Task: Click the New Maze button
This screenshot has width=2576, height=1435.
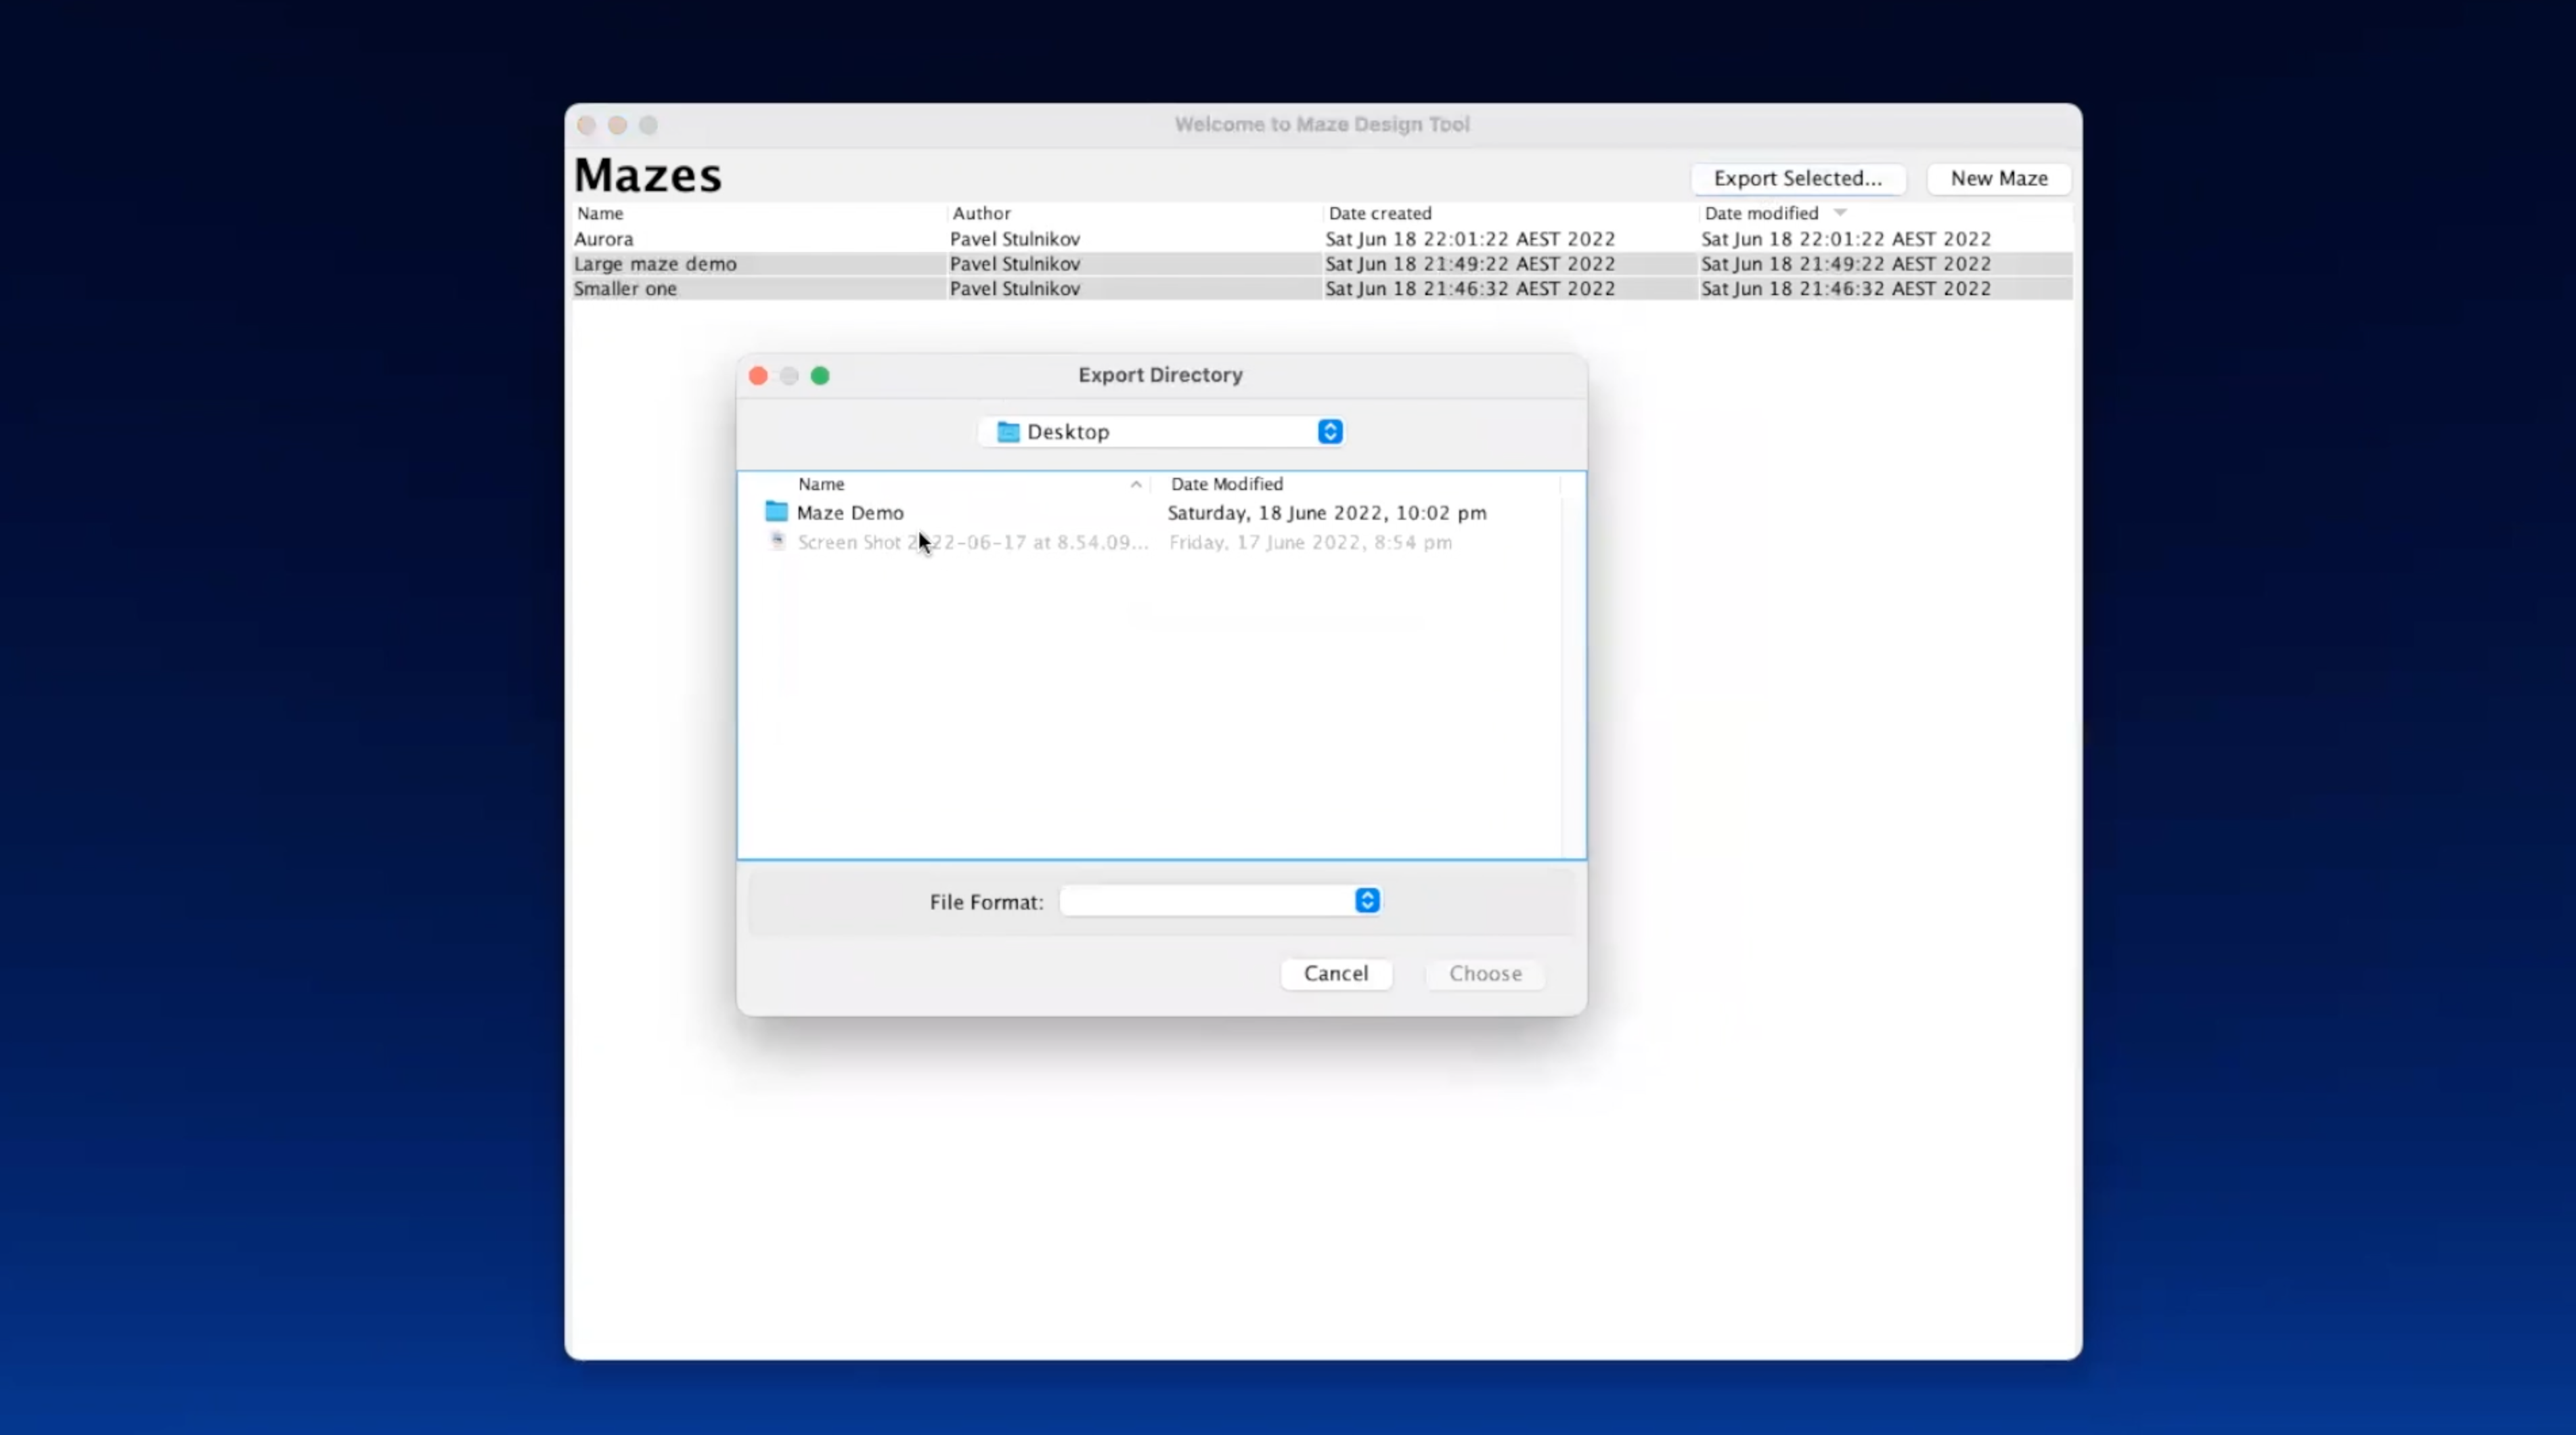Action: click(1998, 179)
